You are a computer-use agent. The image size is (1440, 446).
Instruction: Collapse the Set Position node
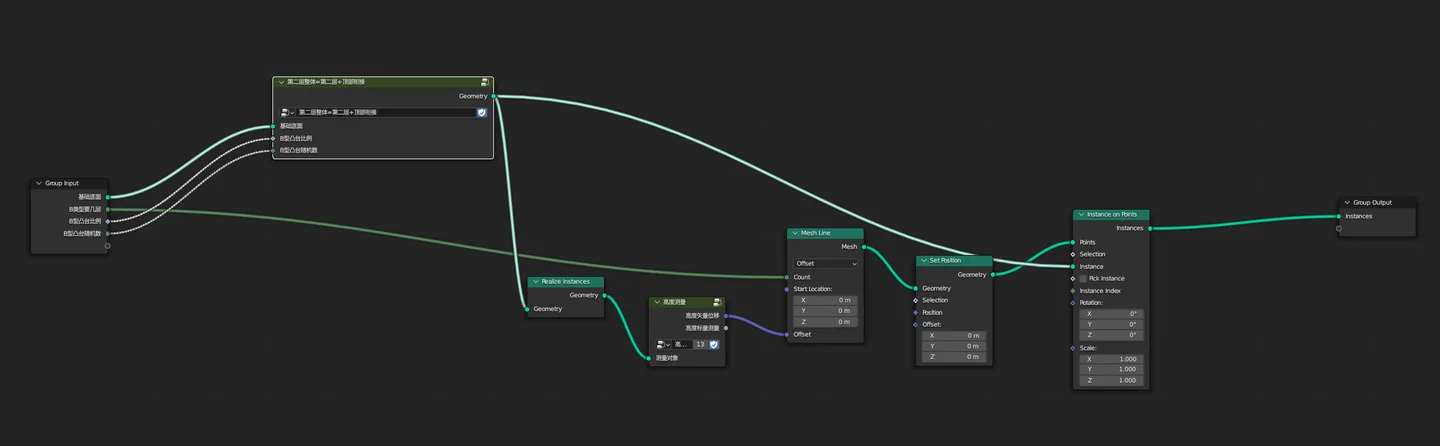pyautogui.click(x=923, y=261)
